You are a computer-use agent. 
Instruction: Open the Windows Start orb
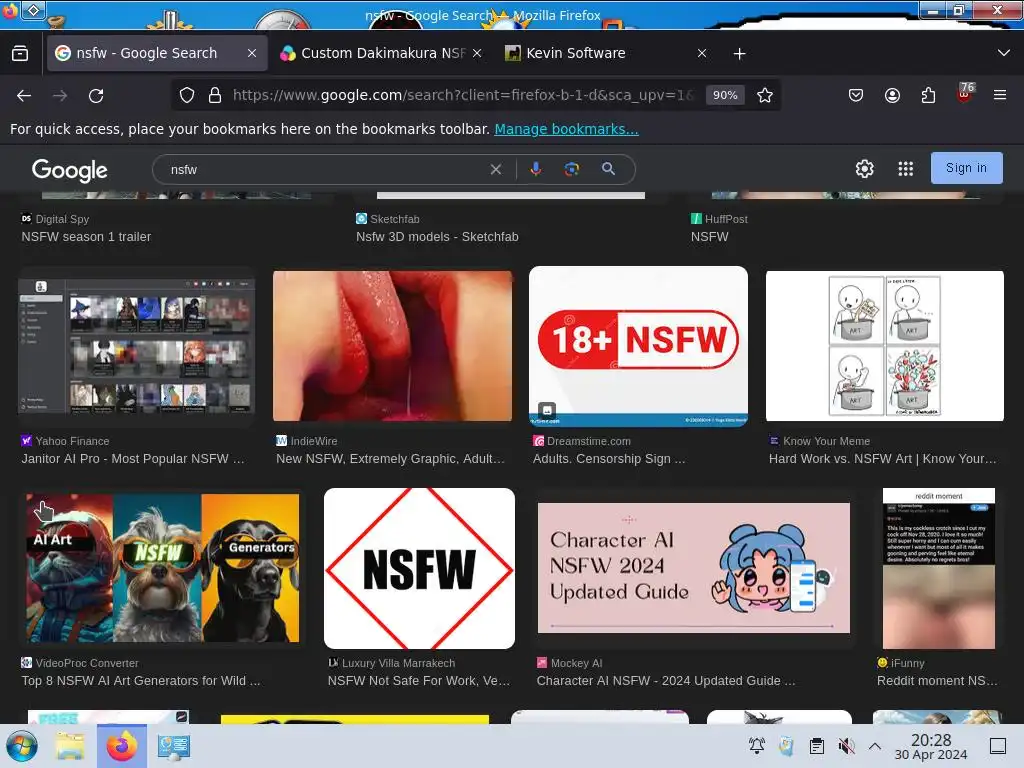[x=22, y=746]
